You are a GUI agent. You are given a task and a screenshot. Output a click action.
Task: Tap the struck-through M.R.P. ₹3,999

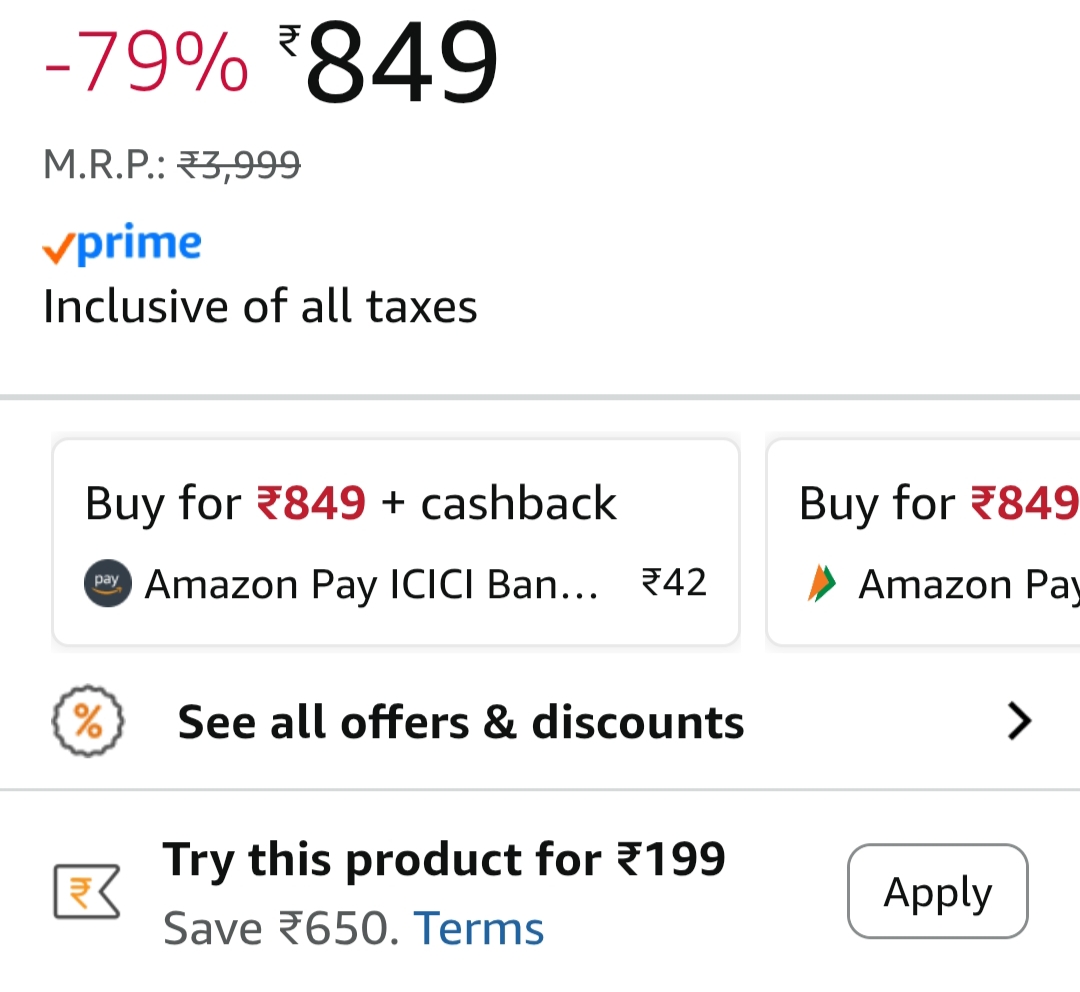point(238,163)
